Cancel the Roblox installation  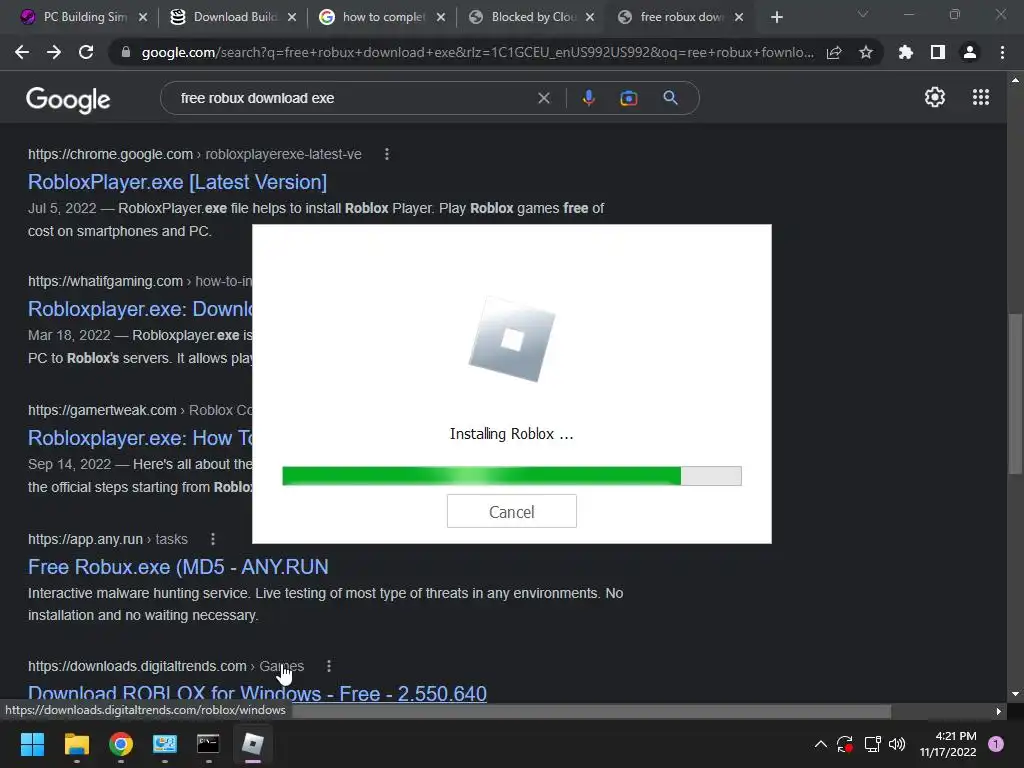pos(511,511)
